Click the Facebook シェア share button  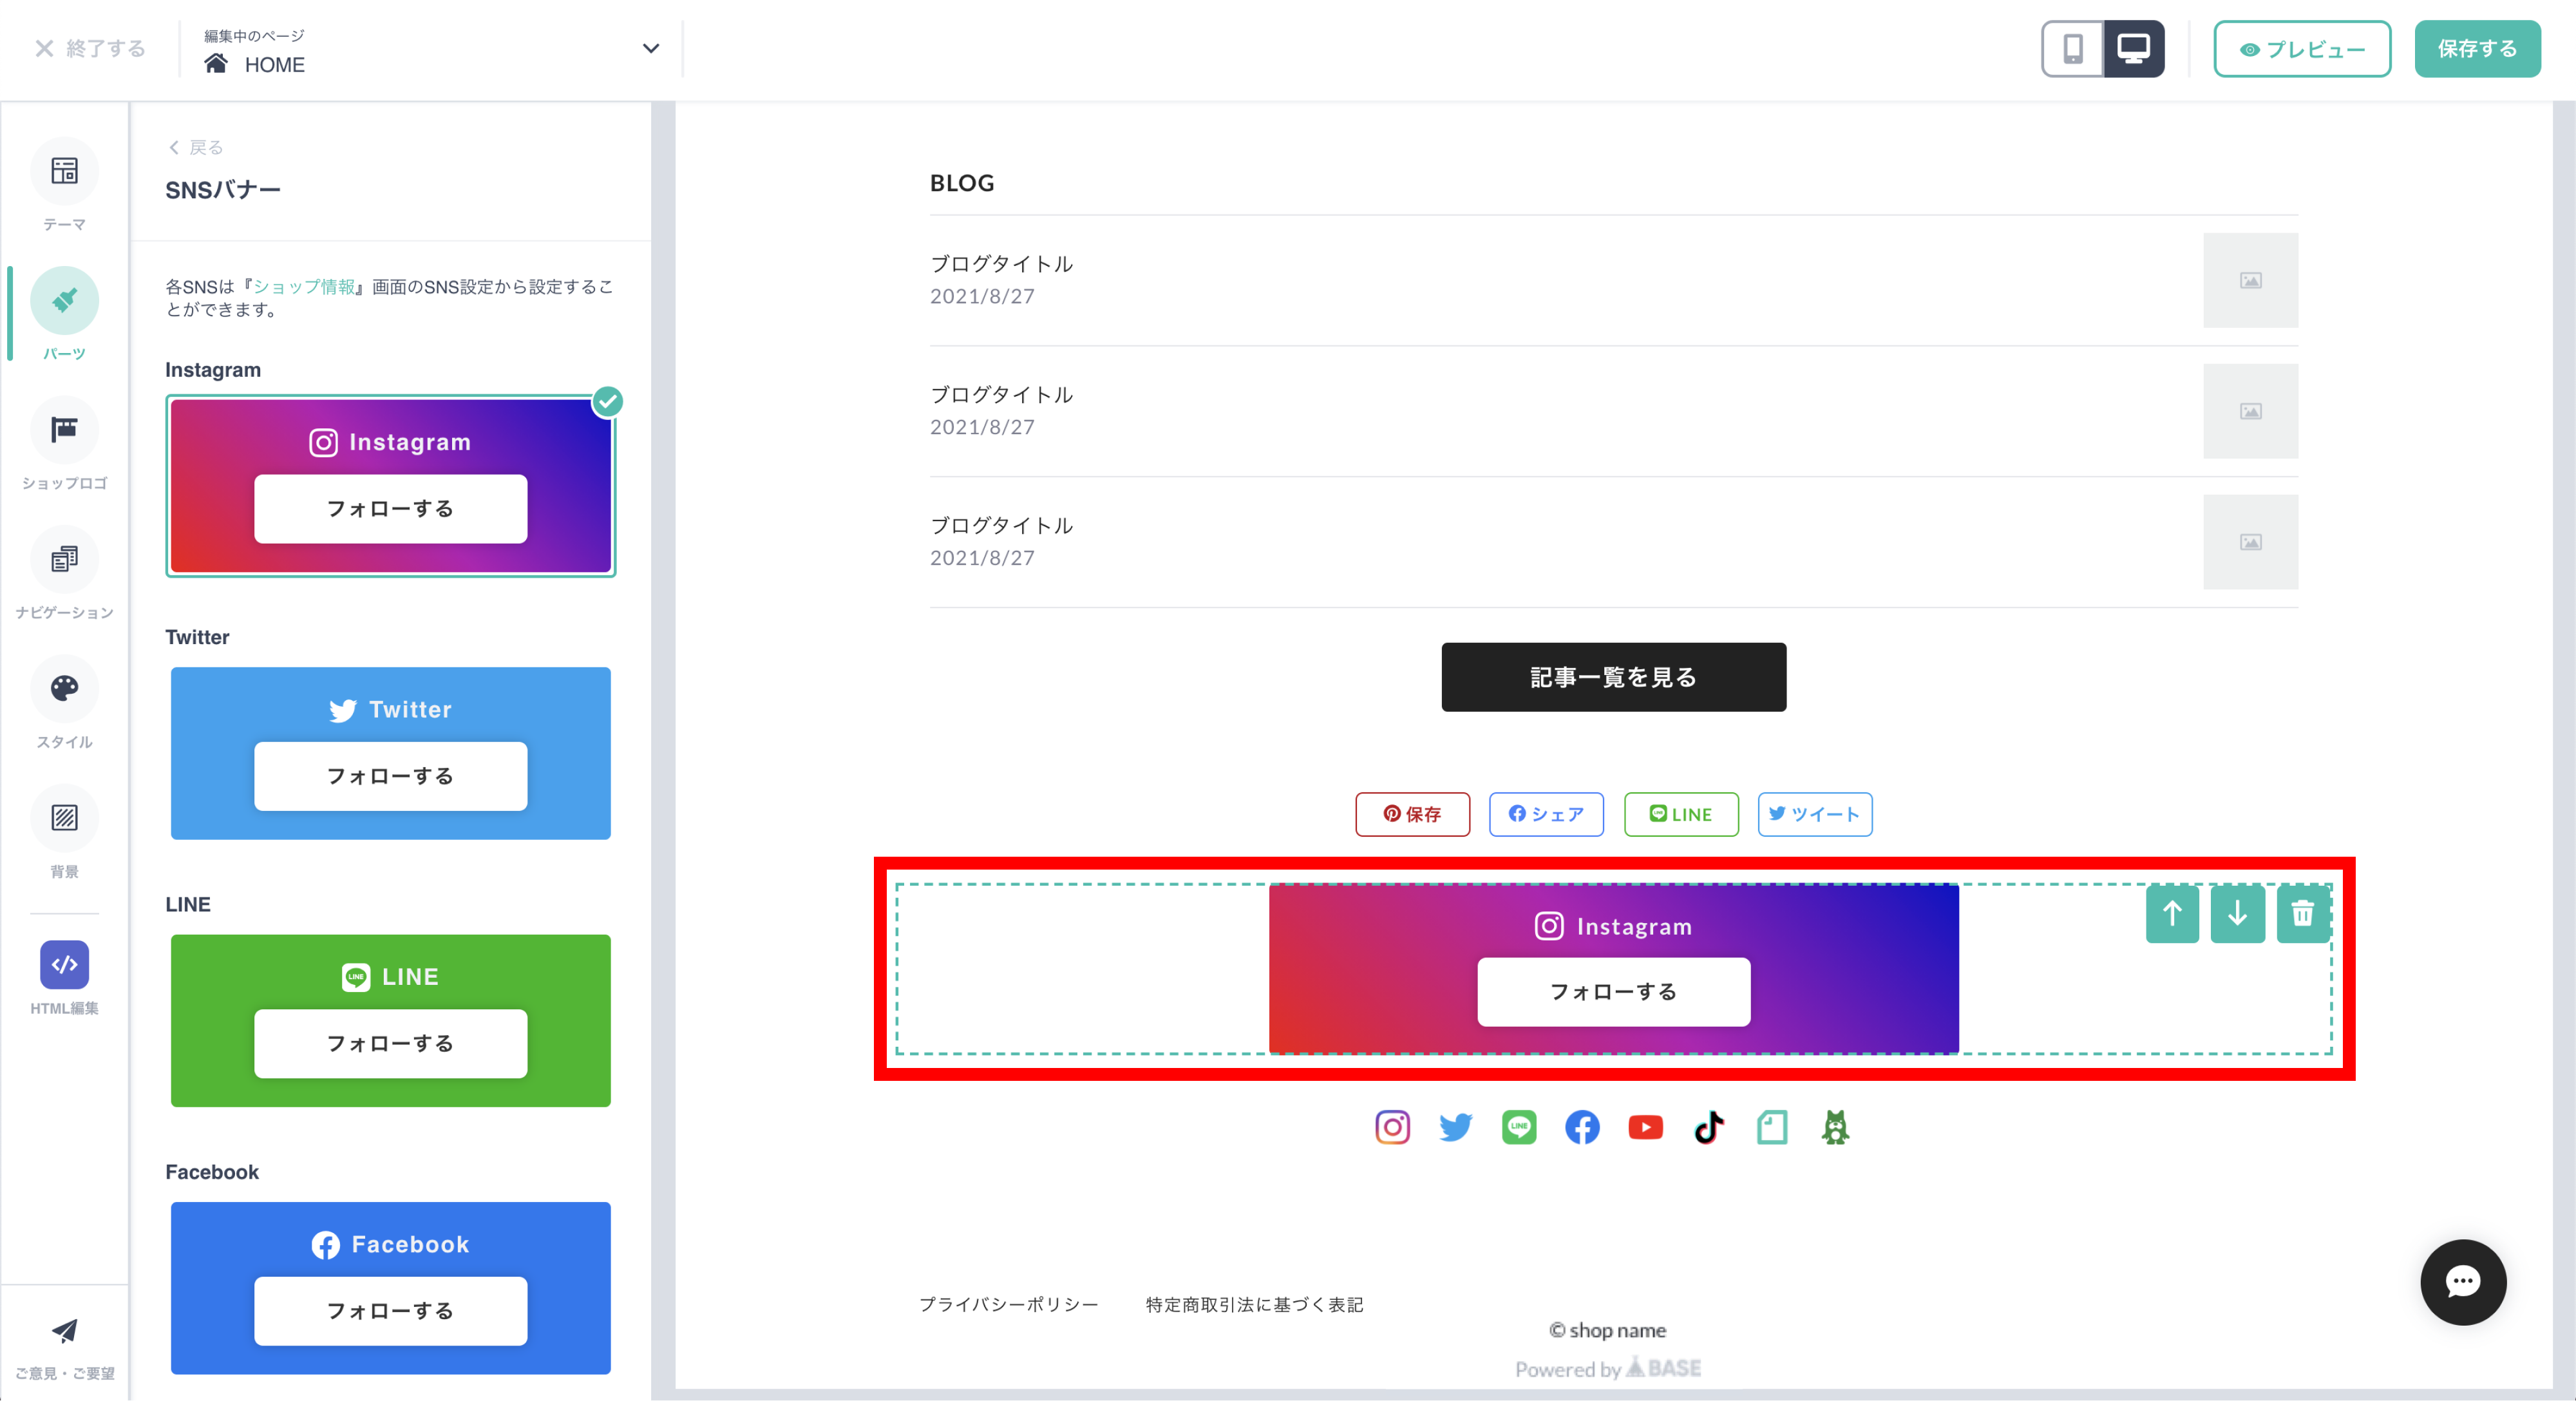(x=1546, y=814)
